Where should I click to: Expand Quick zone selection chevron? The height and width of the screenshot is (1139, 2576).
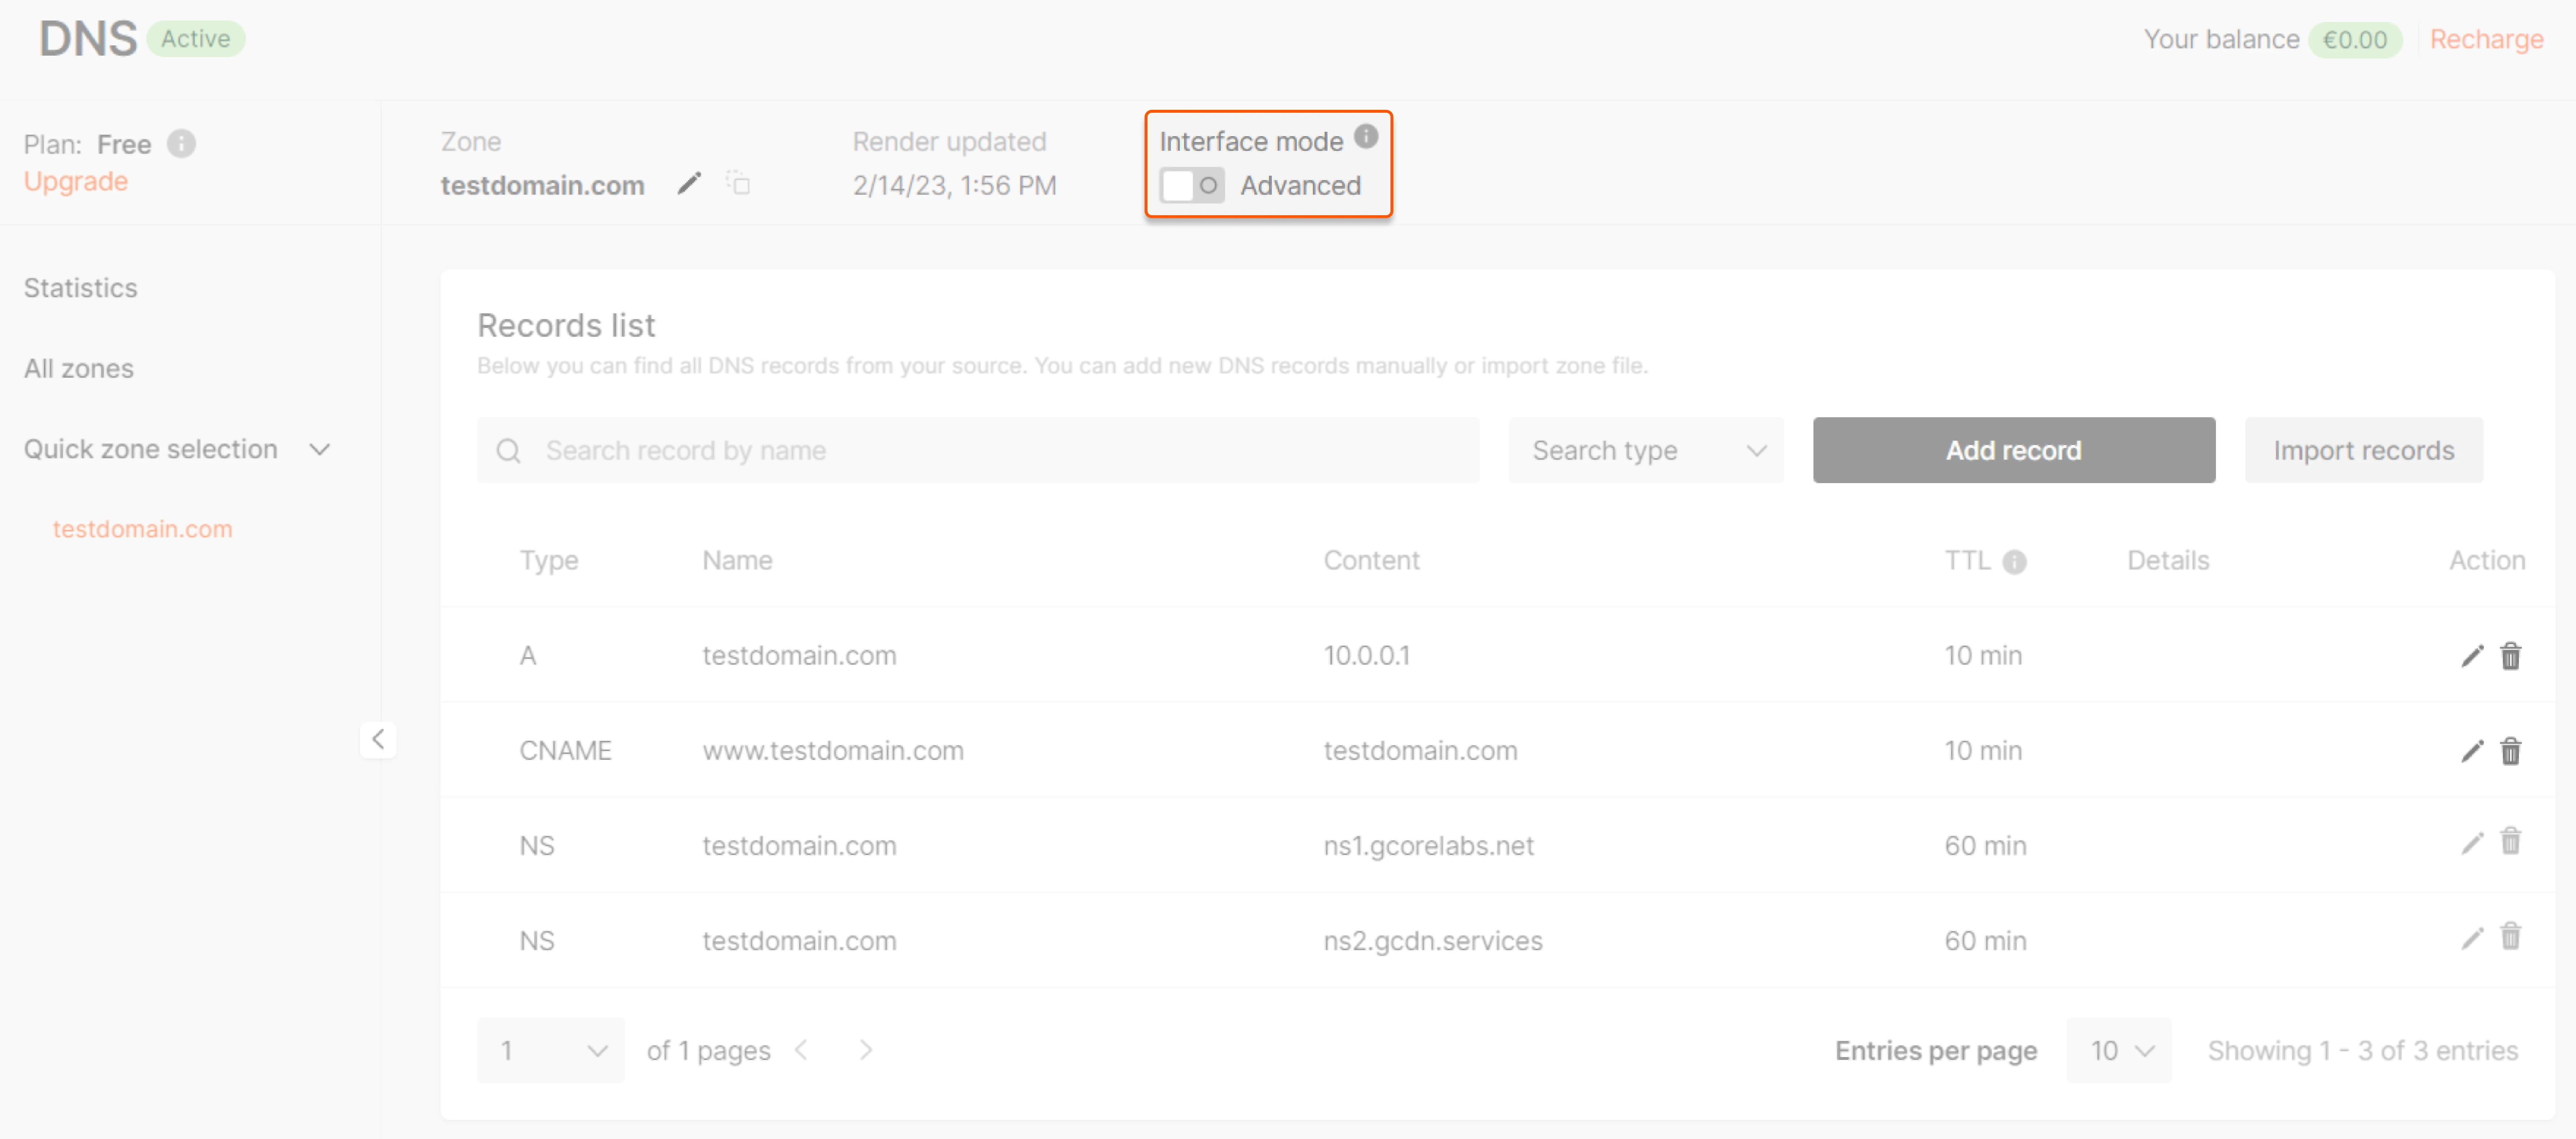320,450
